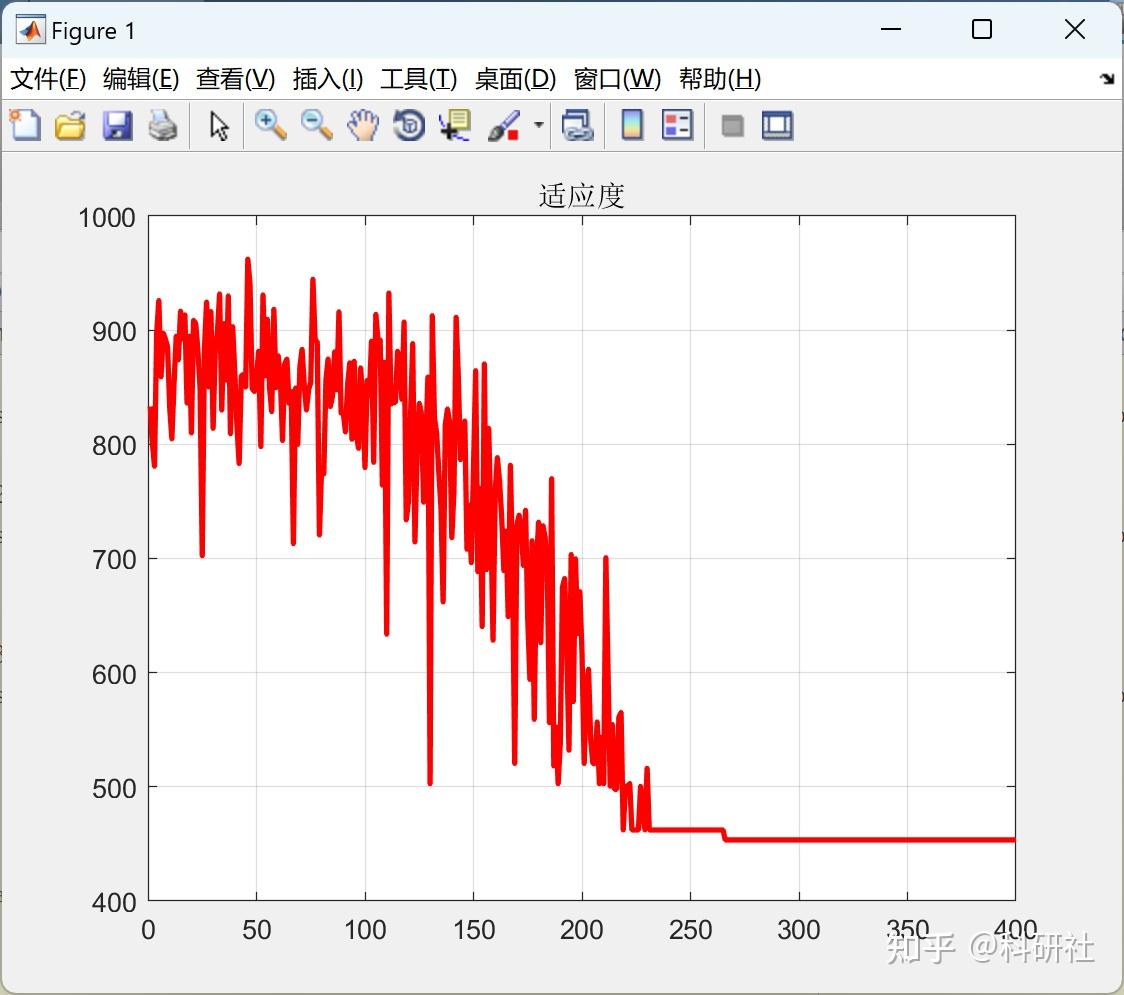Enable Rotate 3D mode
Image resolution: width=1124 pixels, height=995 pixels.
tap(409, 125)
